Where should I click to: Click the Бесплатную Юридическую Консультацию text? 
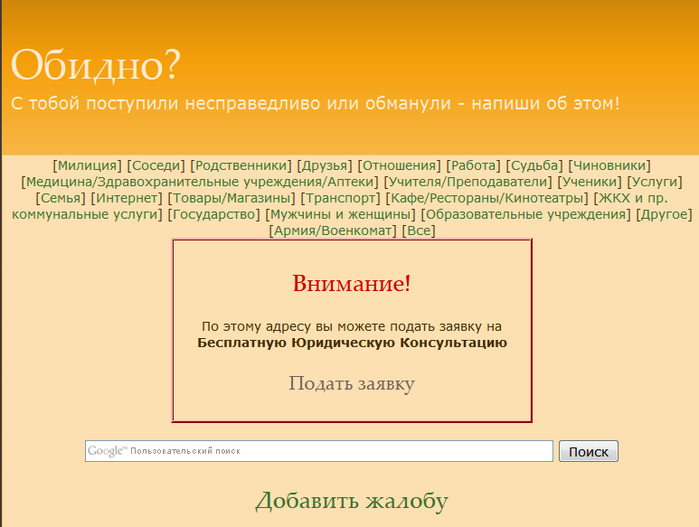352,343
